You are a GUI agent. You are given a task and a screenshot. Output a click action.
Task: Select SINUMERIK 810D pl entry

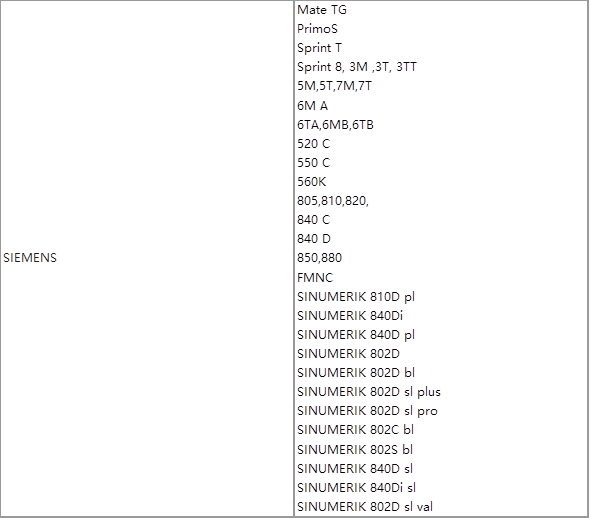pos(356,297)
